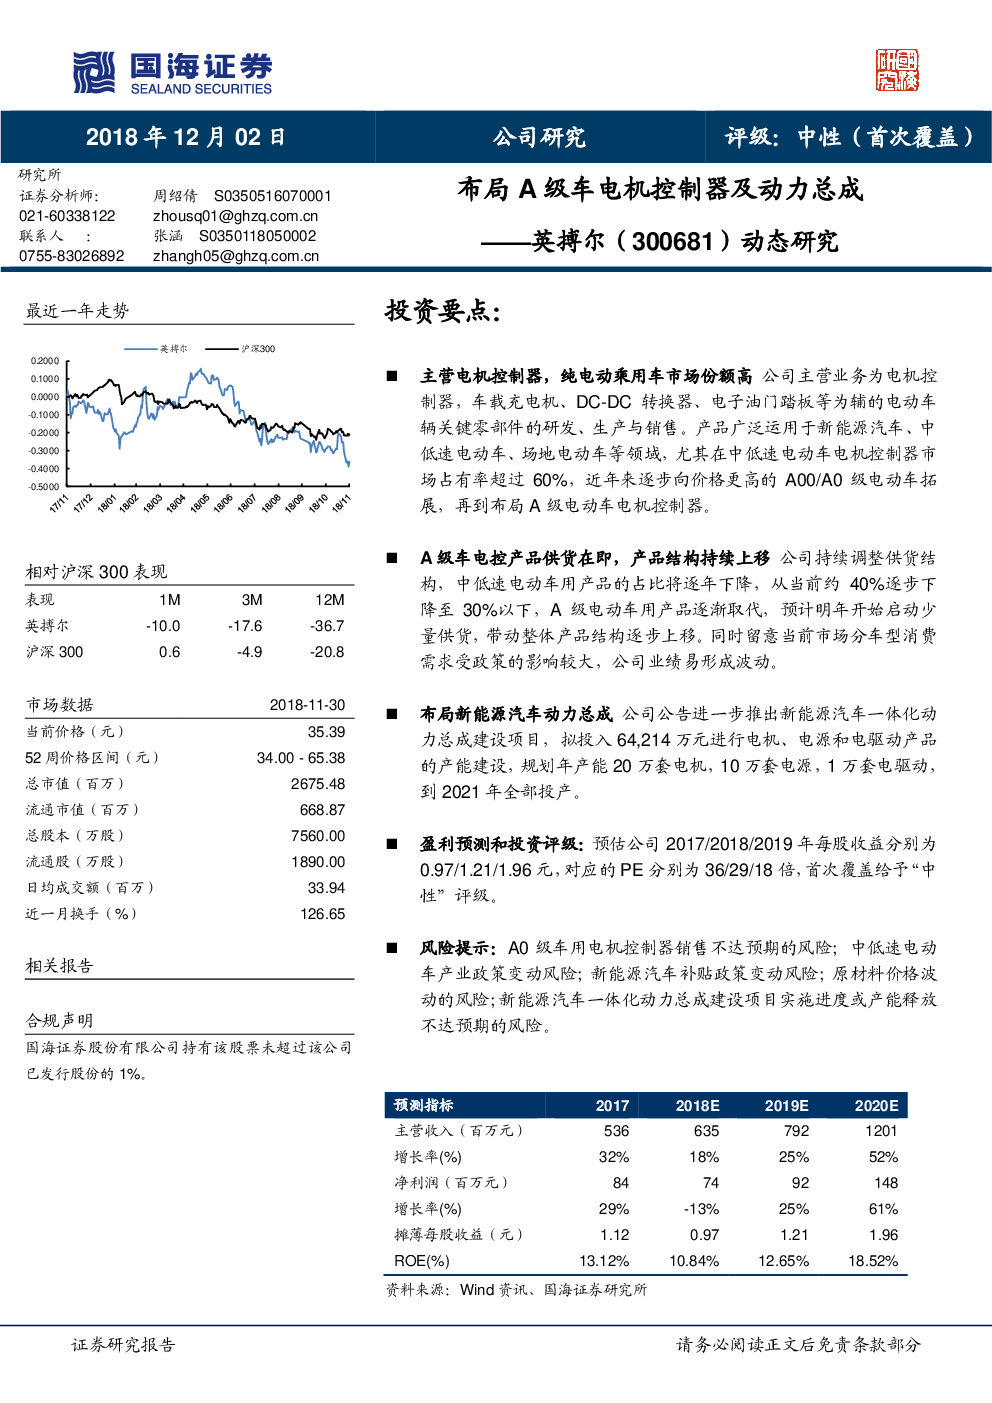Select the report date 2018年12月02日
The width and height of the screenshot is (992, 1403).
pyautogui.click(x=186, y=137)
